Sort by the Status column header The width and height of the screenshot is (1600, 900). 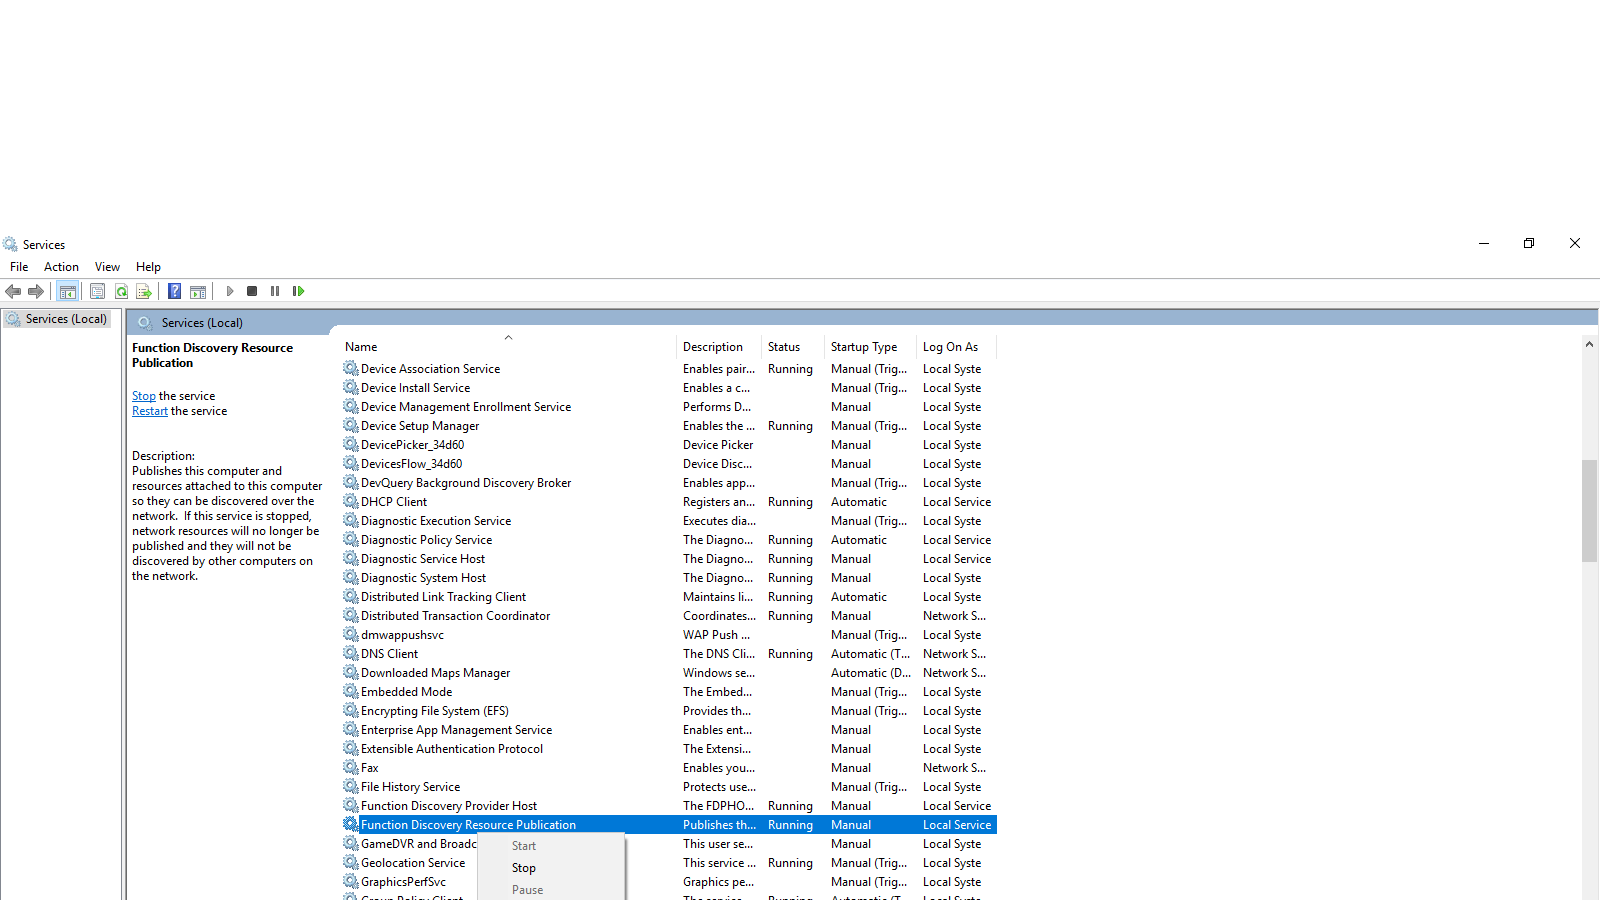(x=792, y=347)
